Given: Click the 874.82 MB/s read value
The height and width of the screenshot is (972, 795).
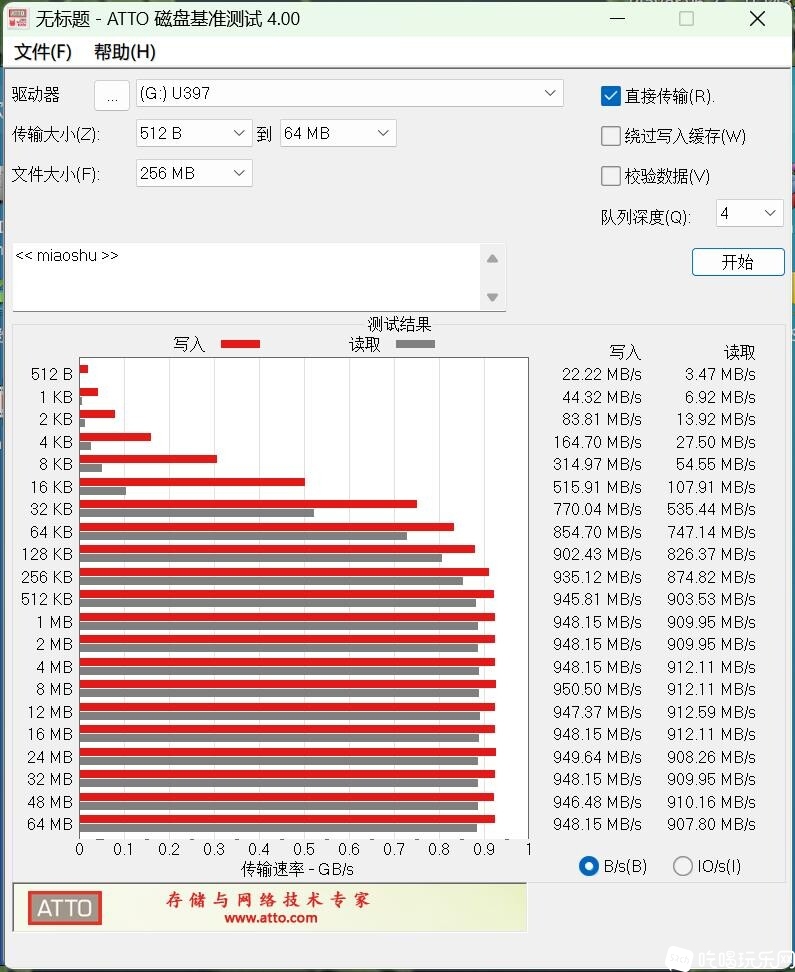Looking at the screenshot, I should (711, 577).
